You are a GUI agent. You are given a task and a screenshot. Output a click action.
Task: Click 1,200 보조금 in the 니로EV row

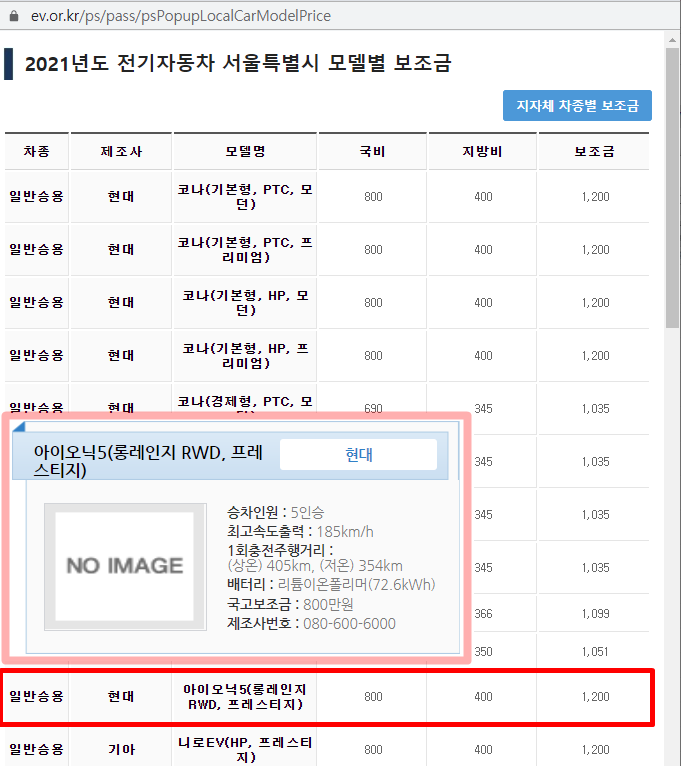point(596,750)
